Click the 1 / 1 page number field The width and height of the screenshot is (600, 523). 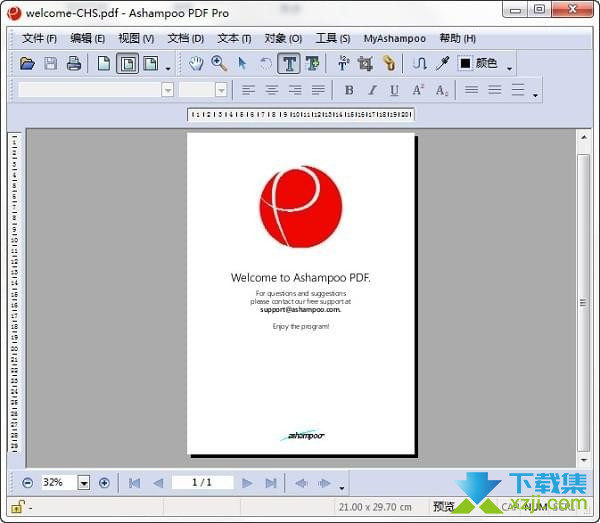202,482
